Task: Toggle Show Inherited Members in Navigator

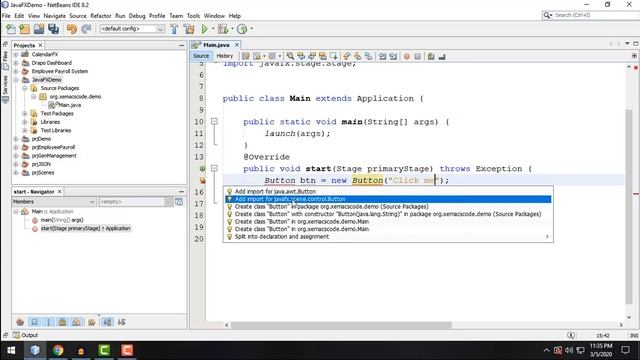Action: click(20, 322)
